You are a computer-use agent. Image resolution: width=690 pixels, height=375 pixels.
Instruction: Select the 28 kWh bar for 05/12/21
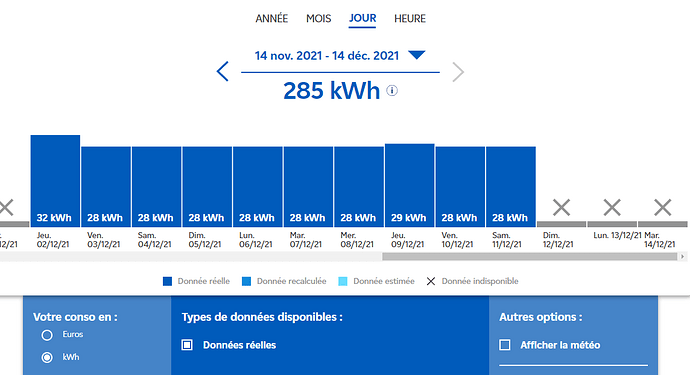tap(207, 187)
